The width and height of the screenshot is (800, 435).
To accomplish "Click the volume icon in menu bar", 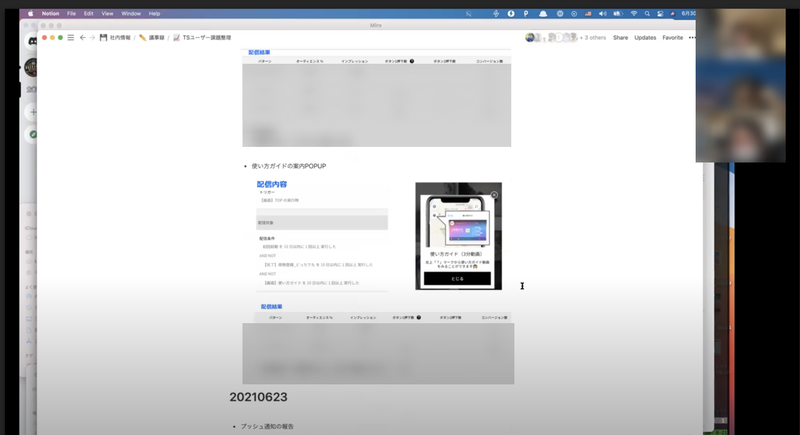I will (603, 14).
